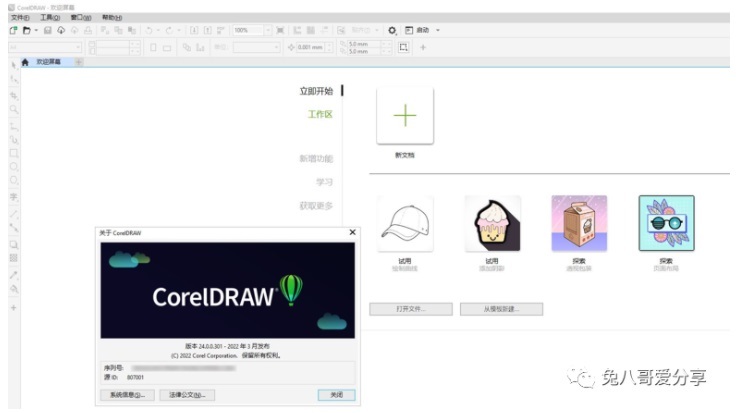This screenshot has height=413, width=736.
Task: Click the plus icon at property bar end
Action: click(x=423, y=47)
